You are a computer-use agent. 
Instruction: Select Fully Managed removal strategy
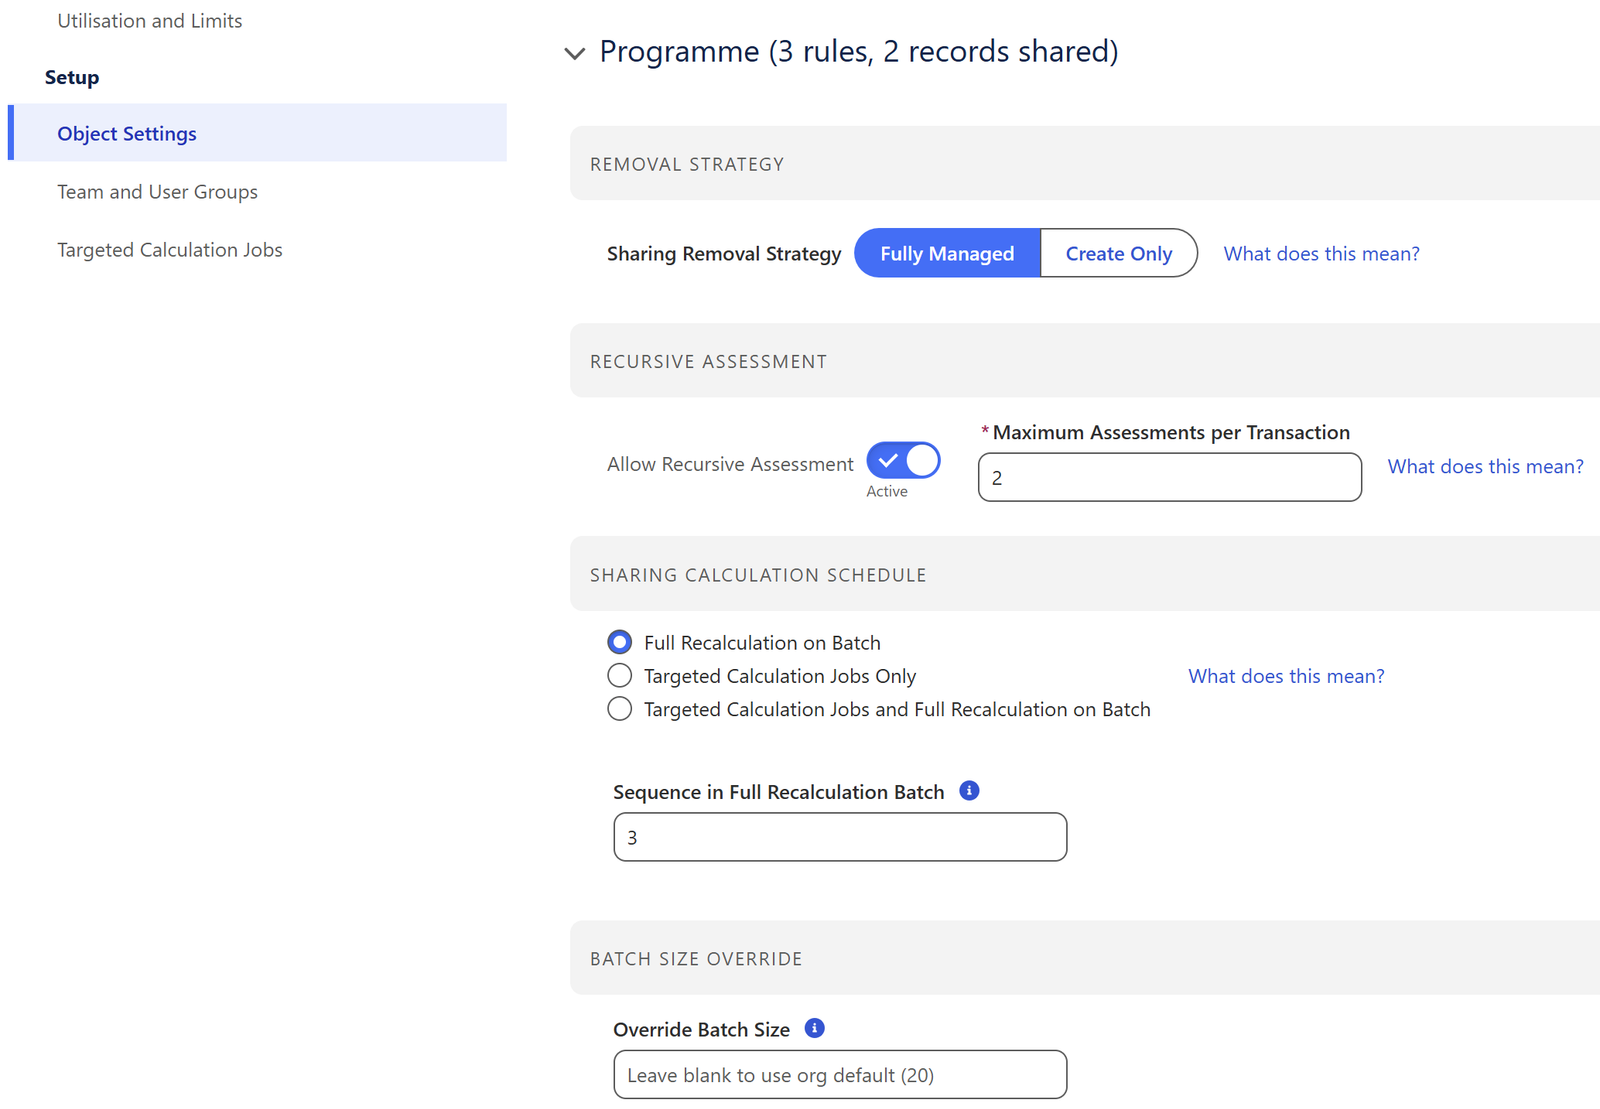click(947, 253)
